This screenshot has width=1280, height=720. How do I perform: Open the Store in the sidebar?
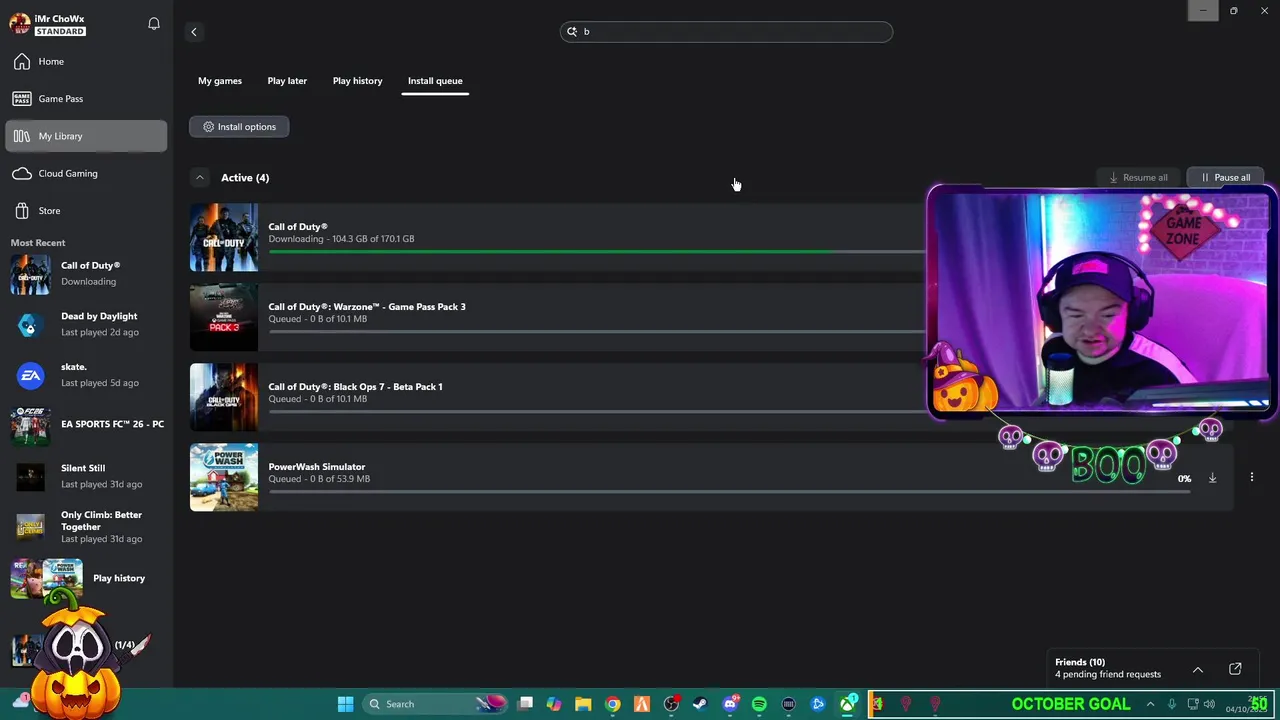tap(86, 211)
